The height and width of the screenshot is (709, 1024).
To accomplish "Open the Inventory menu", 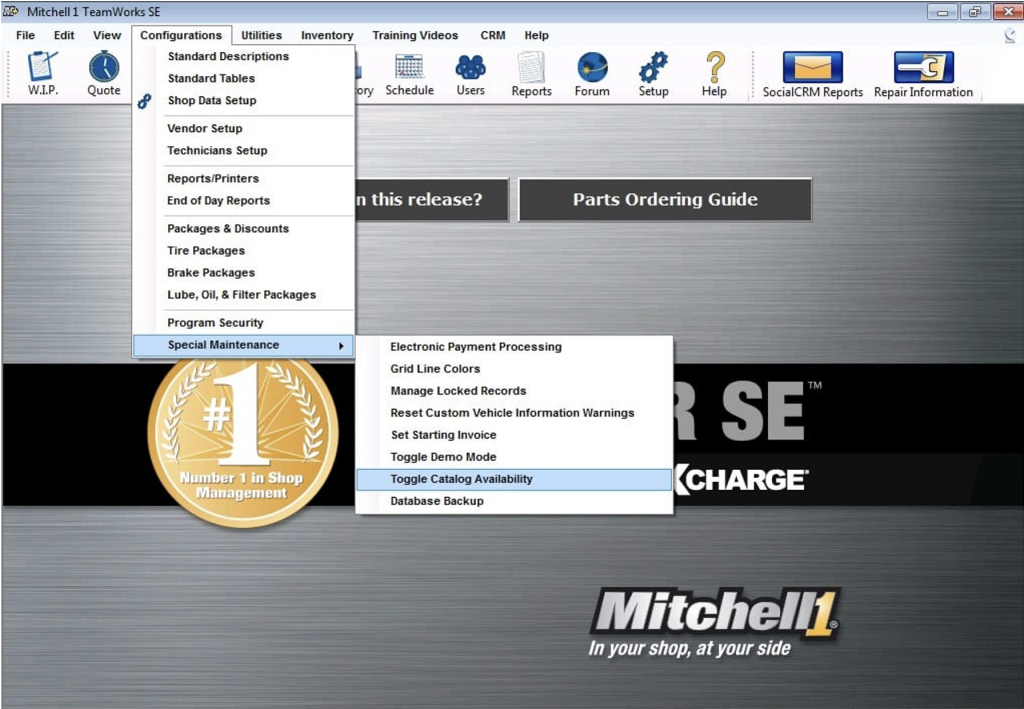I will (x=327, y=35).
